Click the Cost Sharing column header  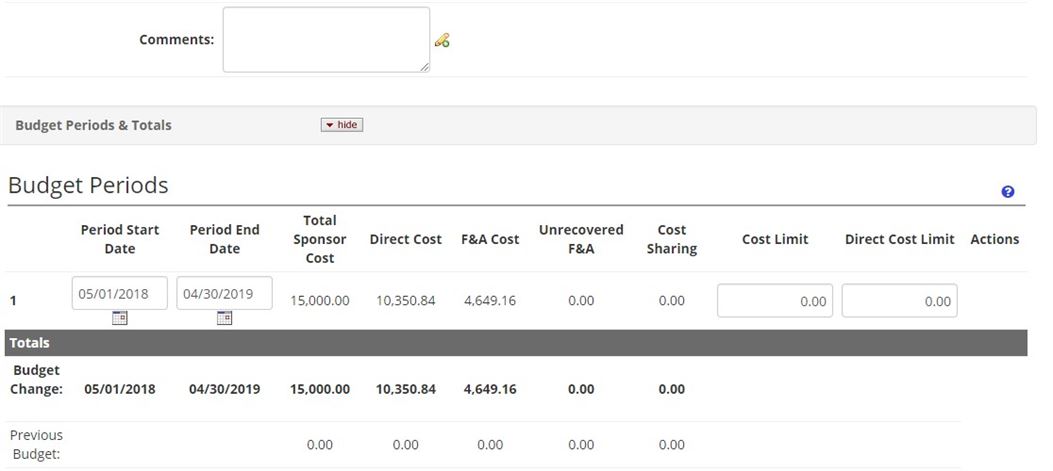coord(671,239)
